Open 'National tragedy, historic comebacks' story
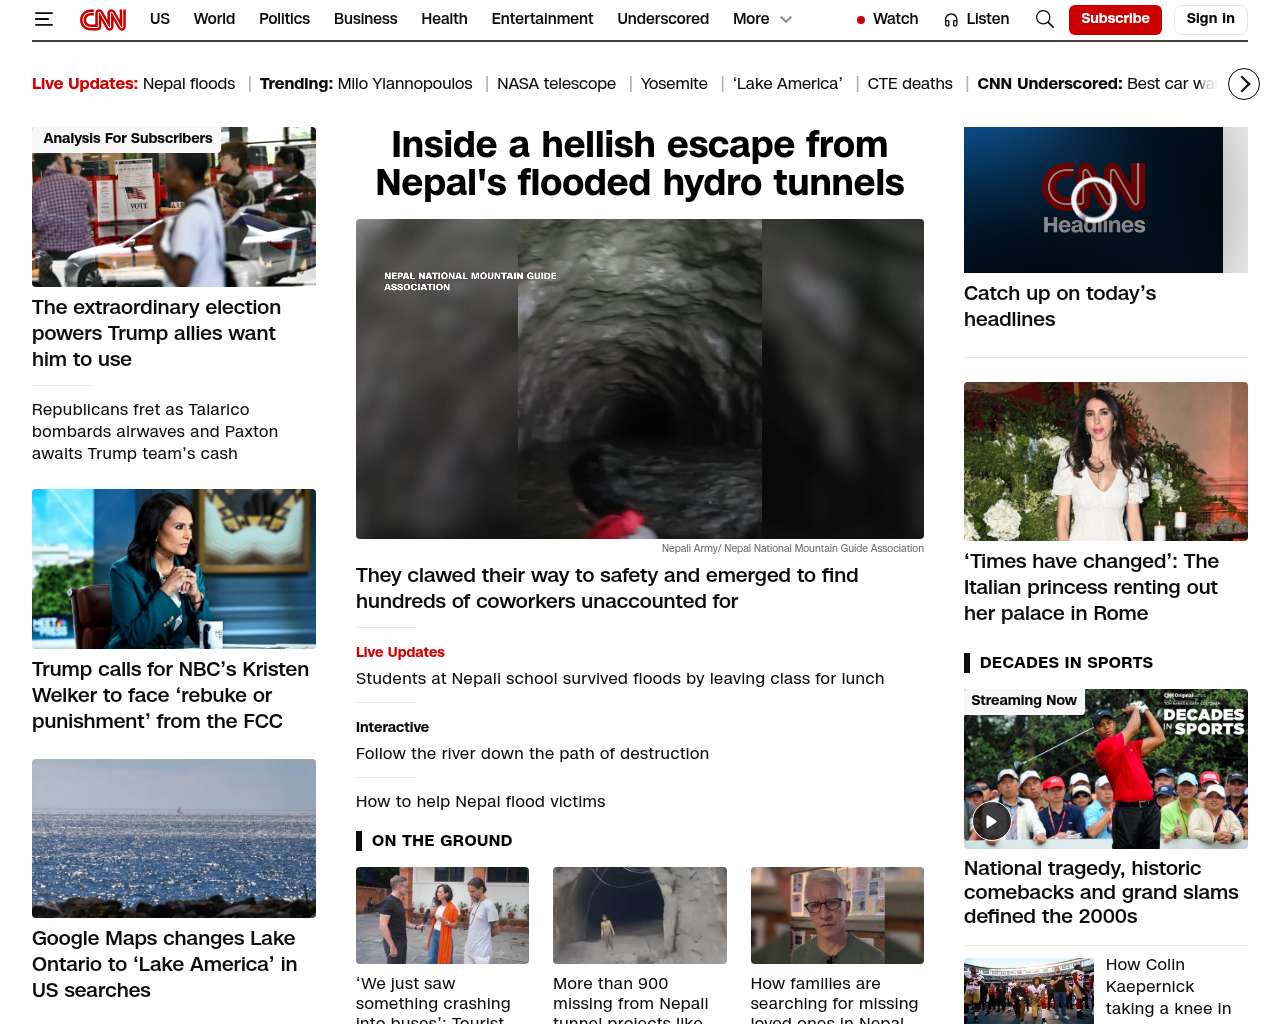The height and width of the screenshot is (1024, 1280). pyautogui.click(x=1101, y=892)
